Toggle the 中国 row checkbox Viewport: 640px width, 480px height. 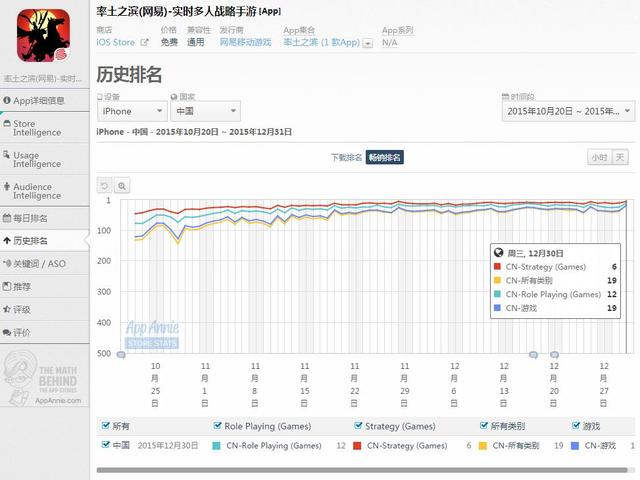106,444
